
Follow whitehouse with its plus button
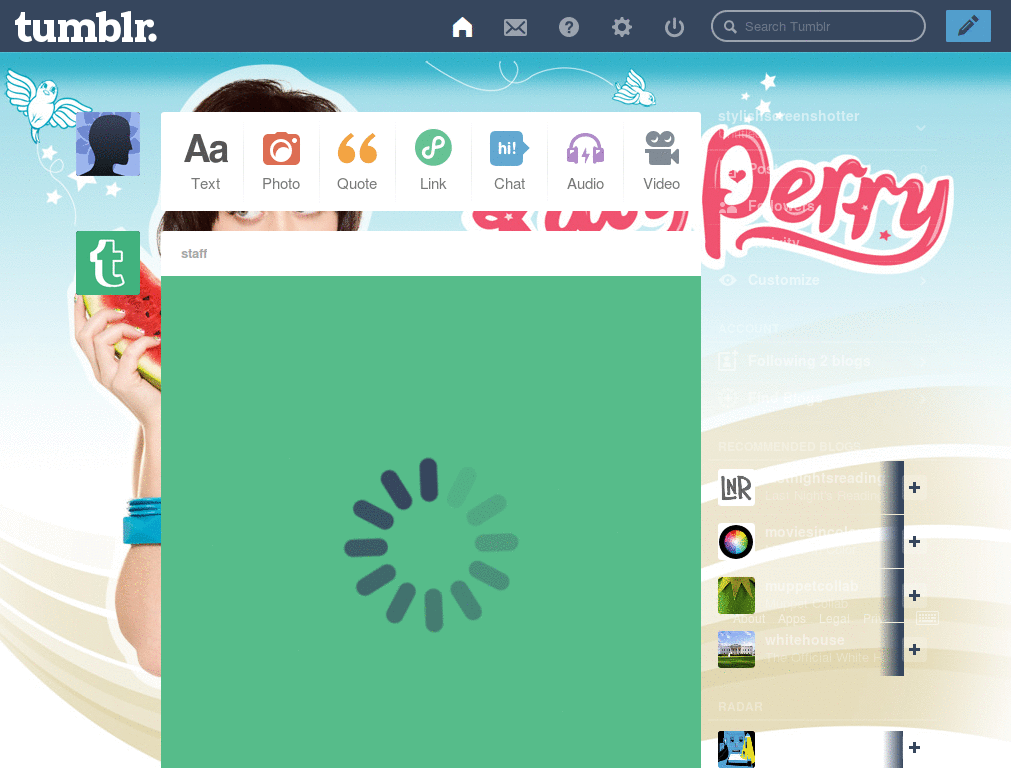(914, 649)
